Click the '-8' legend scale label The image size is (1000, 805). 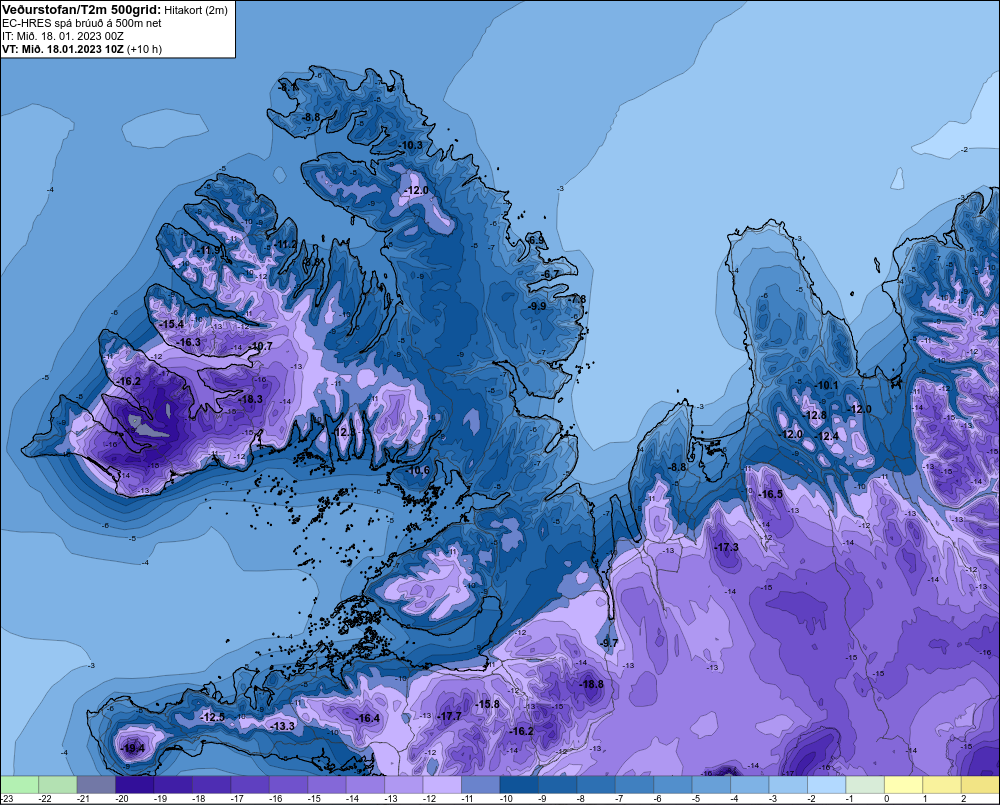click(x=581, y=799)
